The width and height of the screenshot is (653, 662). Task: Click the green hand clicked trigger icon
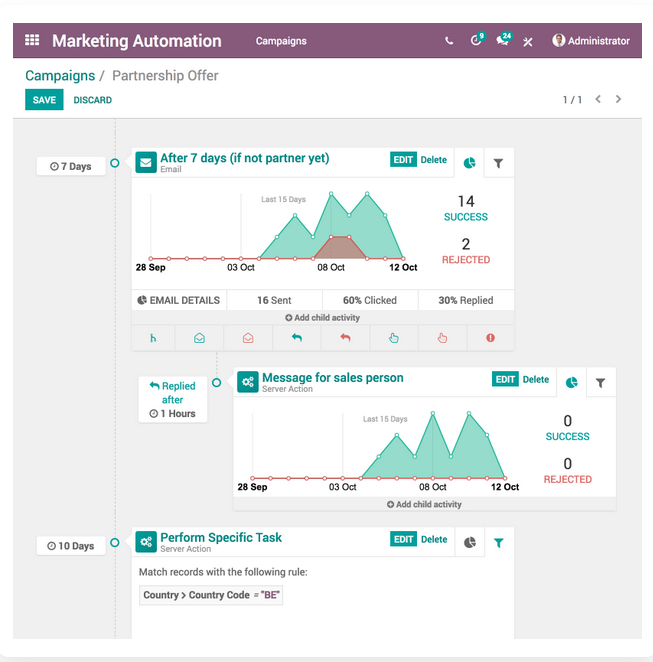click(x=393, y=338)
